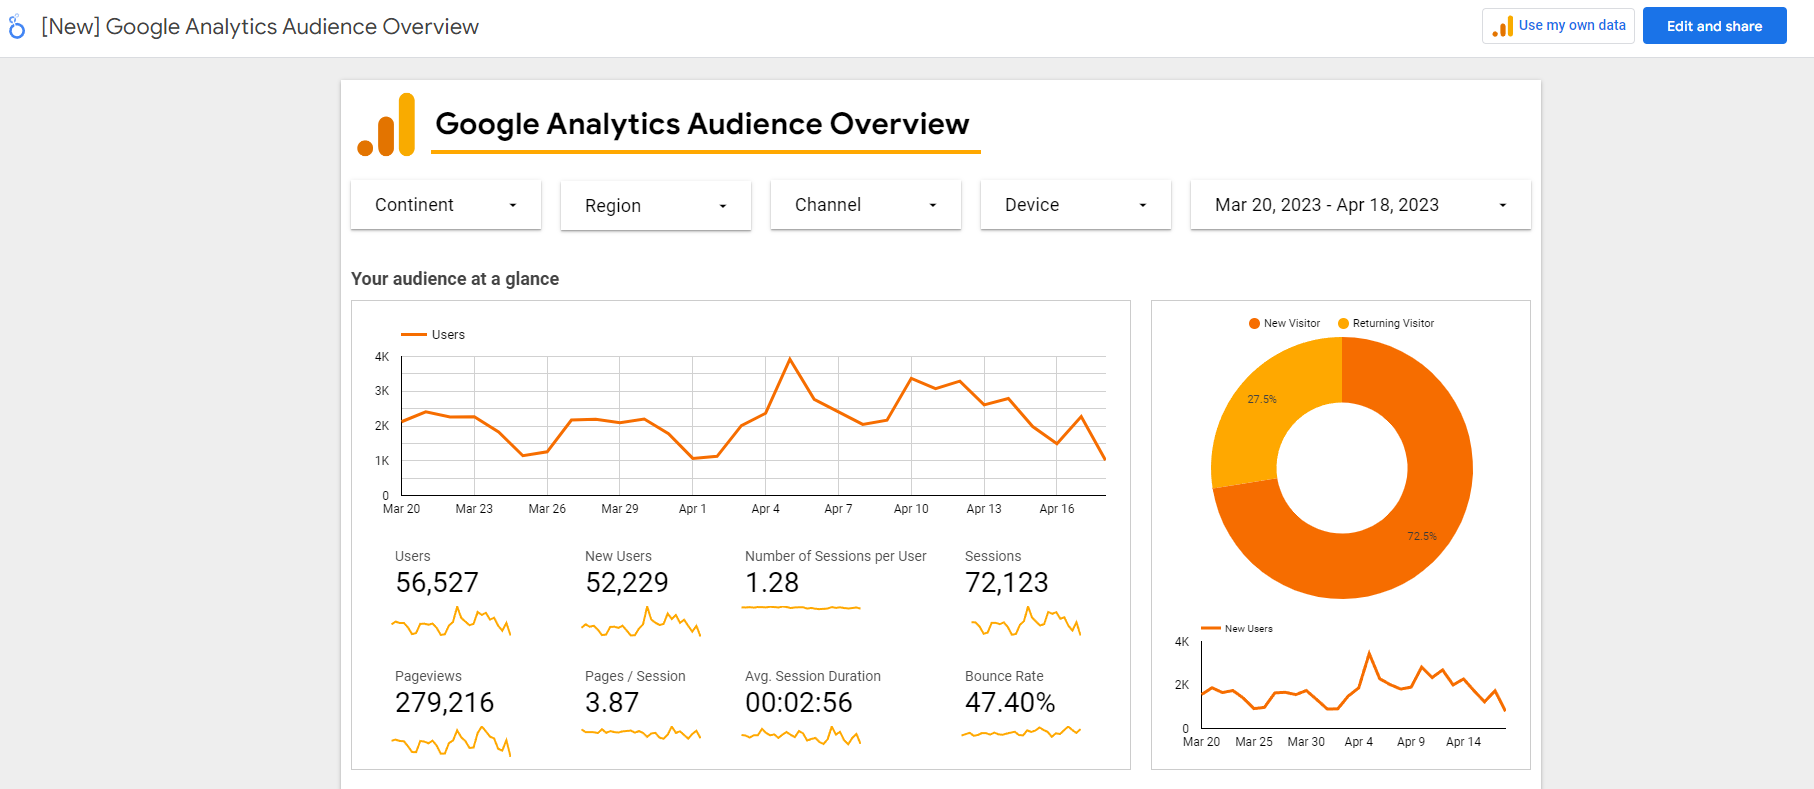The height and width of the screenshot is (789, 1814).
Task: Click the New Visitor legend dot
Action: click(1254, 323)
